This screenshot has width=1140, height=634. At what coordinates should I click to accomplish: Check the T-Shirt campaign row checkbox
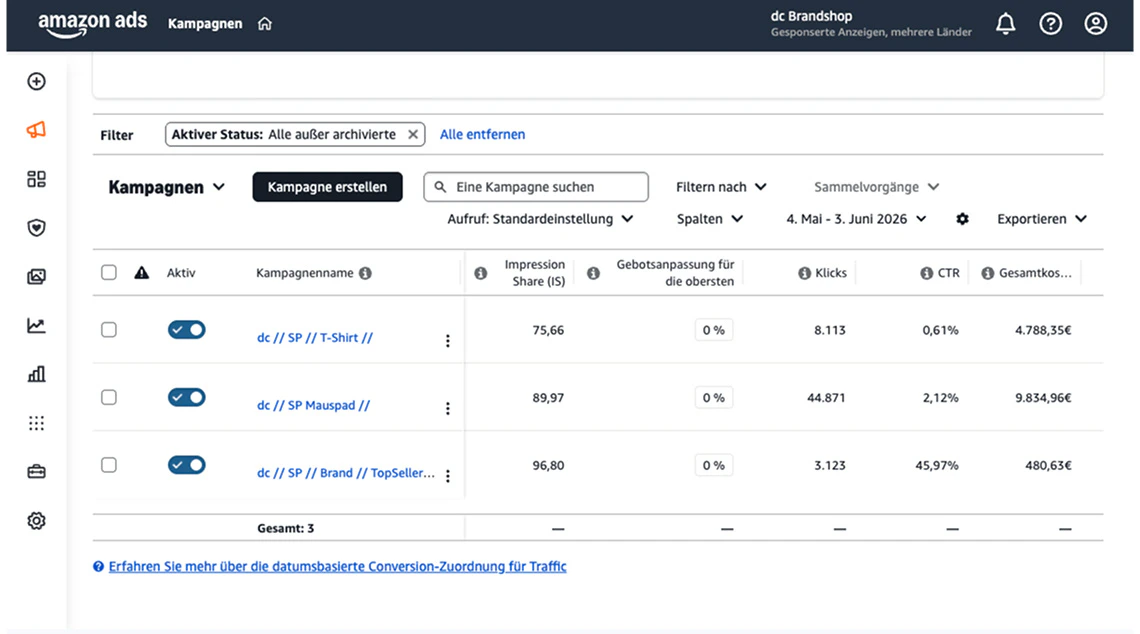click(109, 330)
